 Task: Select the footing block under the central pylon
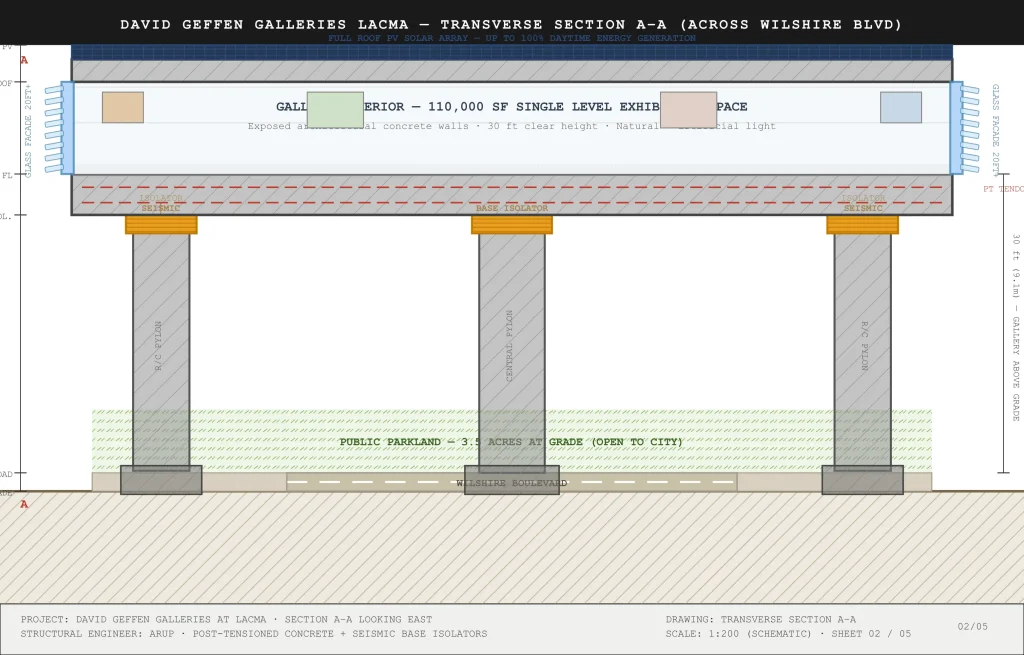click(x=511, y=480)
